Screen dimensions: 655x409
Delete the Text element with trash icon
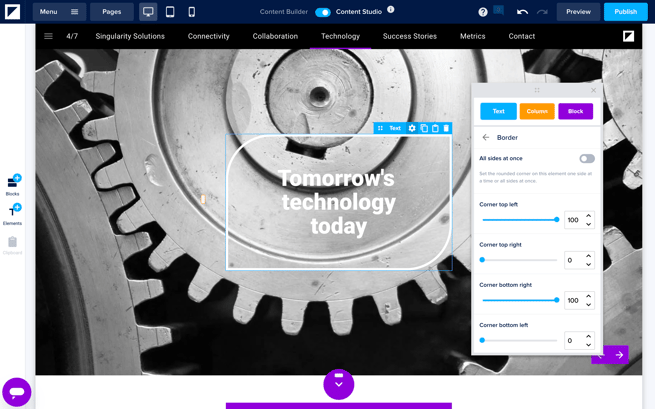click(x=446, y=128)
